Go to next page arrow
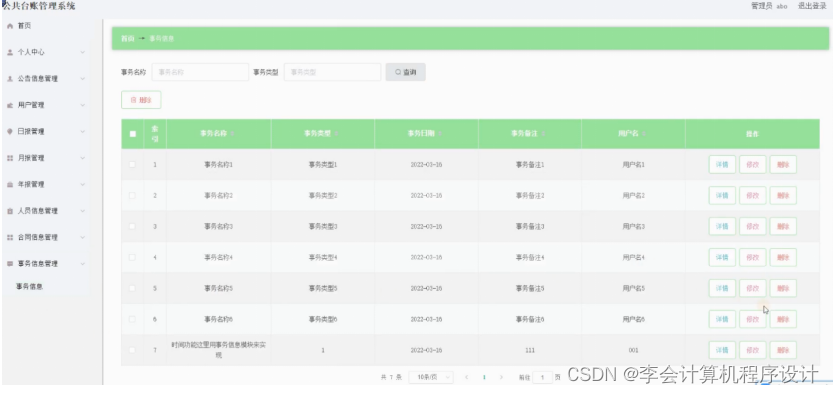 501,377
